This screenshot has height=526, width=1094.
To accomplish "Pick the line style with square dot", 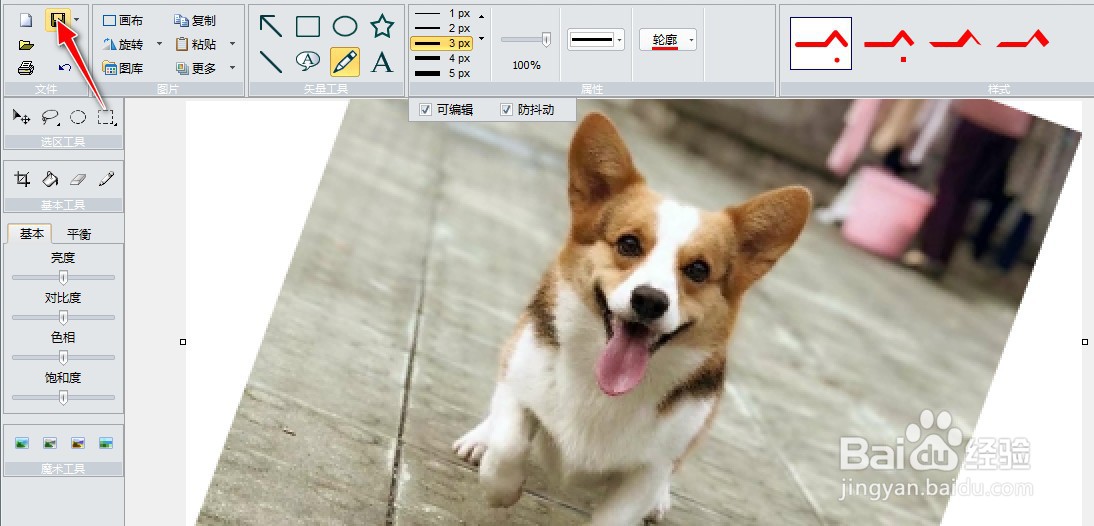I will (889, 44).
